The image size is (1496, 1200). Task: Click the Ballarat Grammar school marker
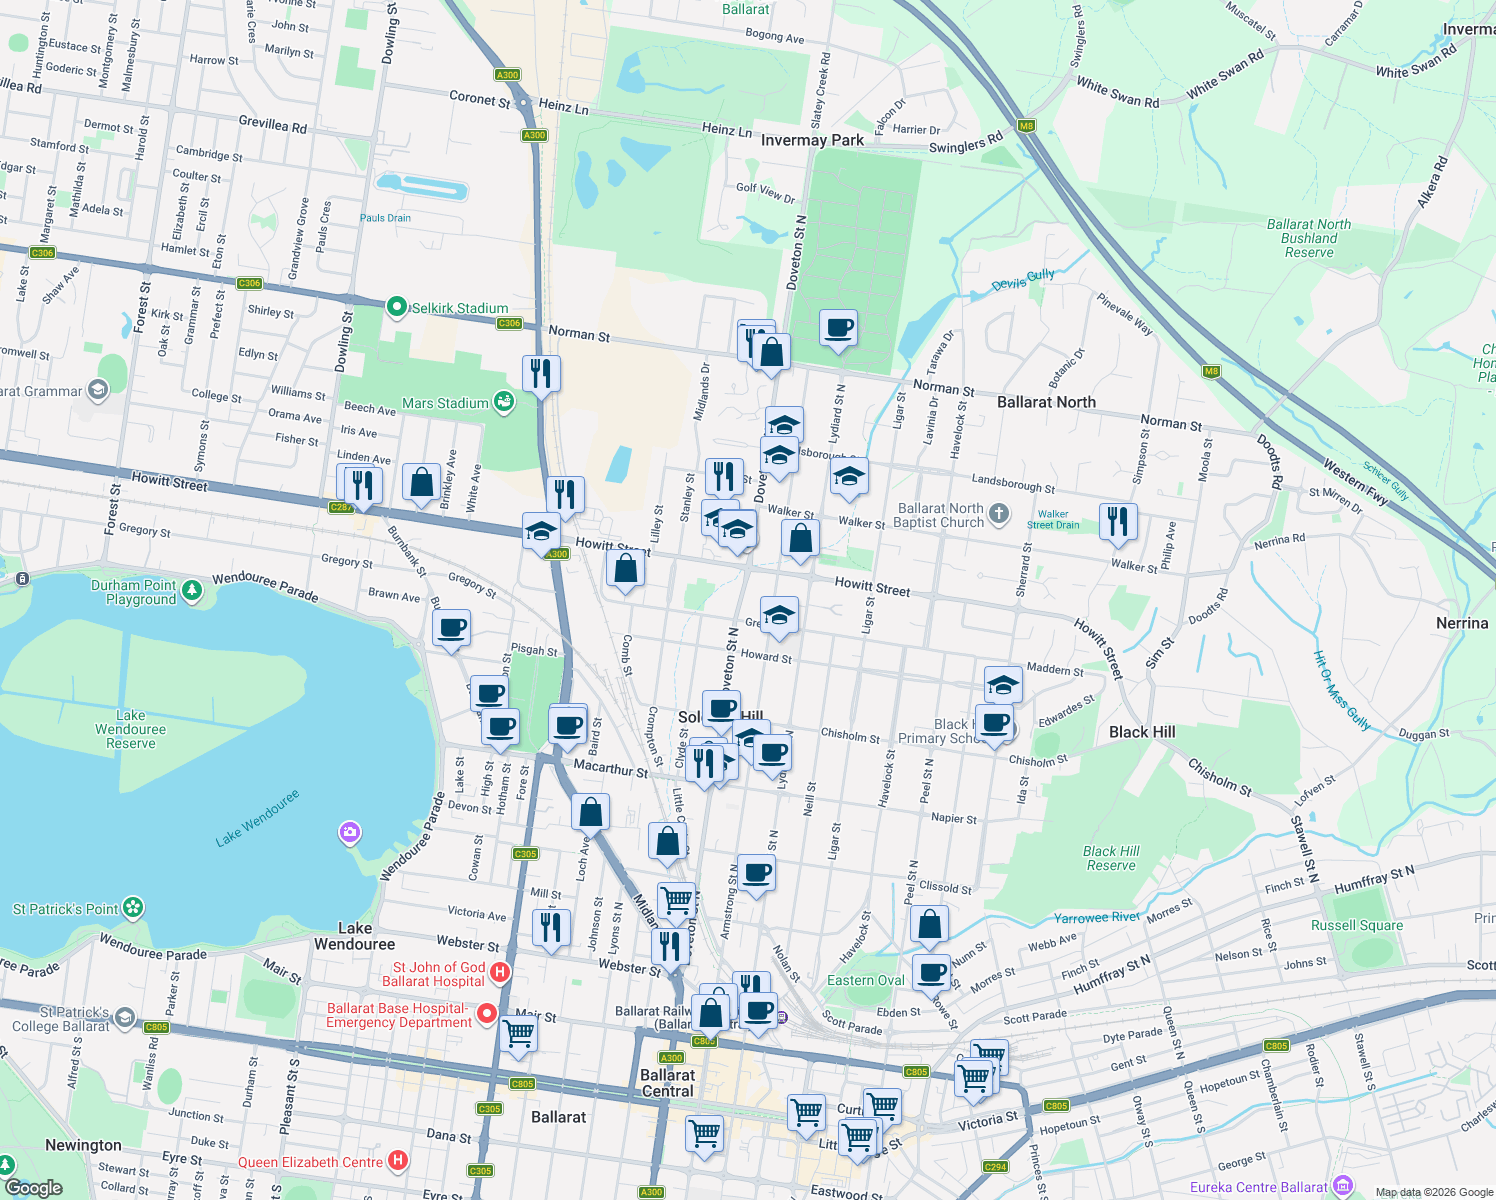click(x=97, y=389)
